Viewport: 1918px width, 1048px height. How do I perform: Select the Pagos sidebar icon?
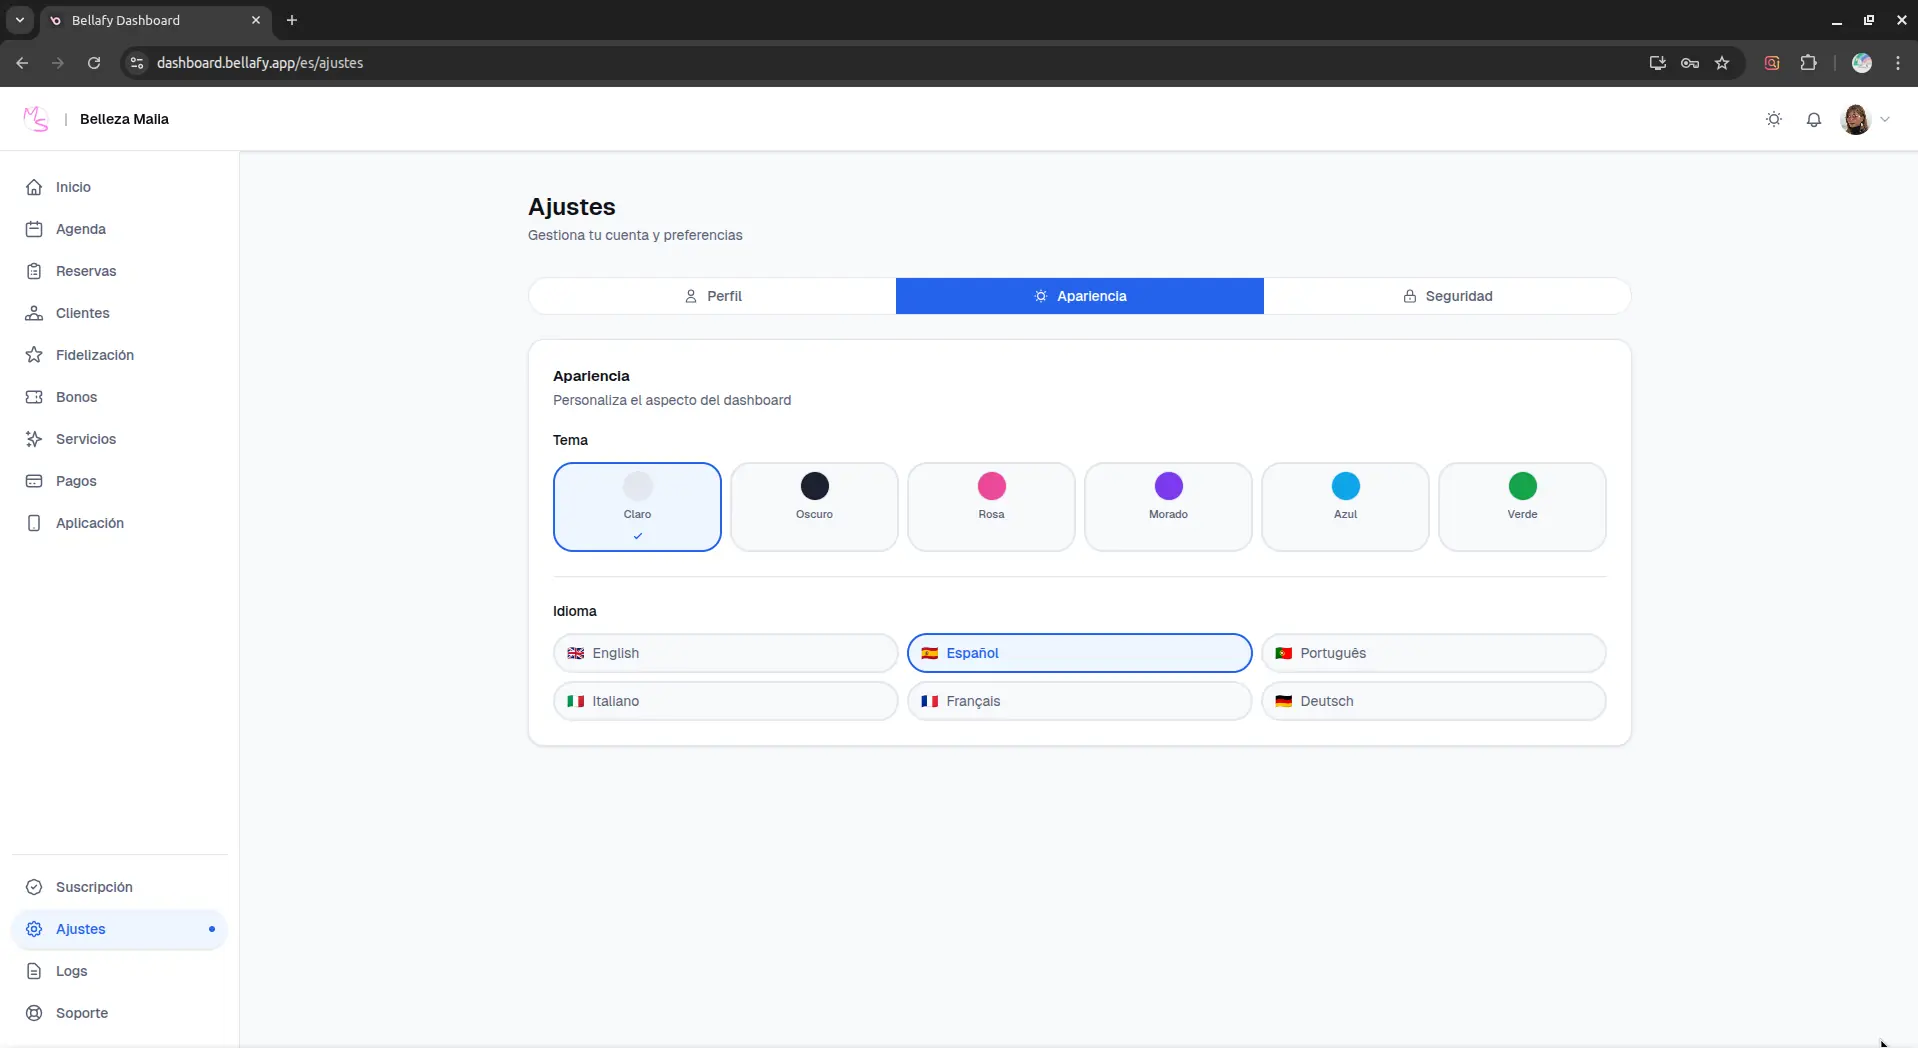[x=34, y=481]
